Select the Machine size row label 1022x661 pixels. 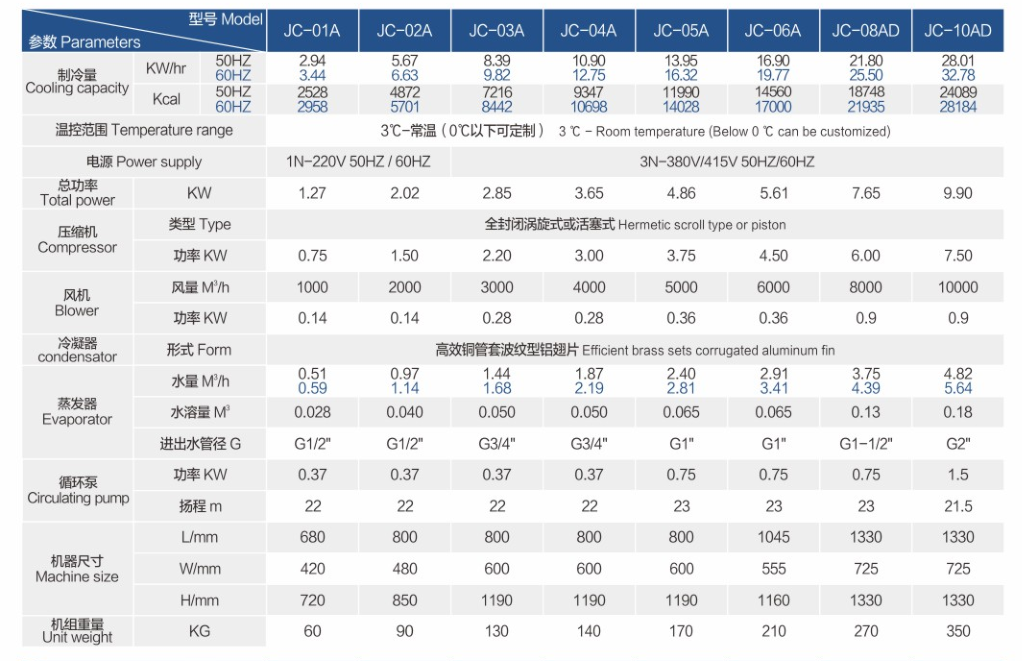pos(77,569)
